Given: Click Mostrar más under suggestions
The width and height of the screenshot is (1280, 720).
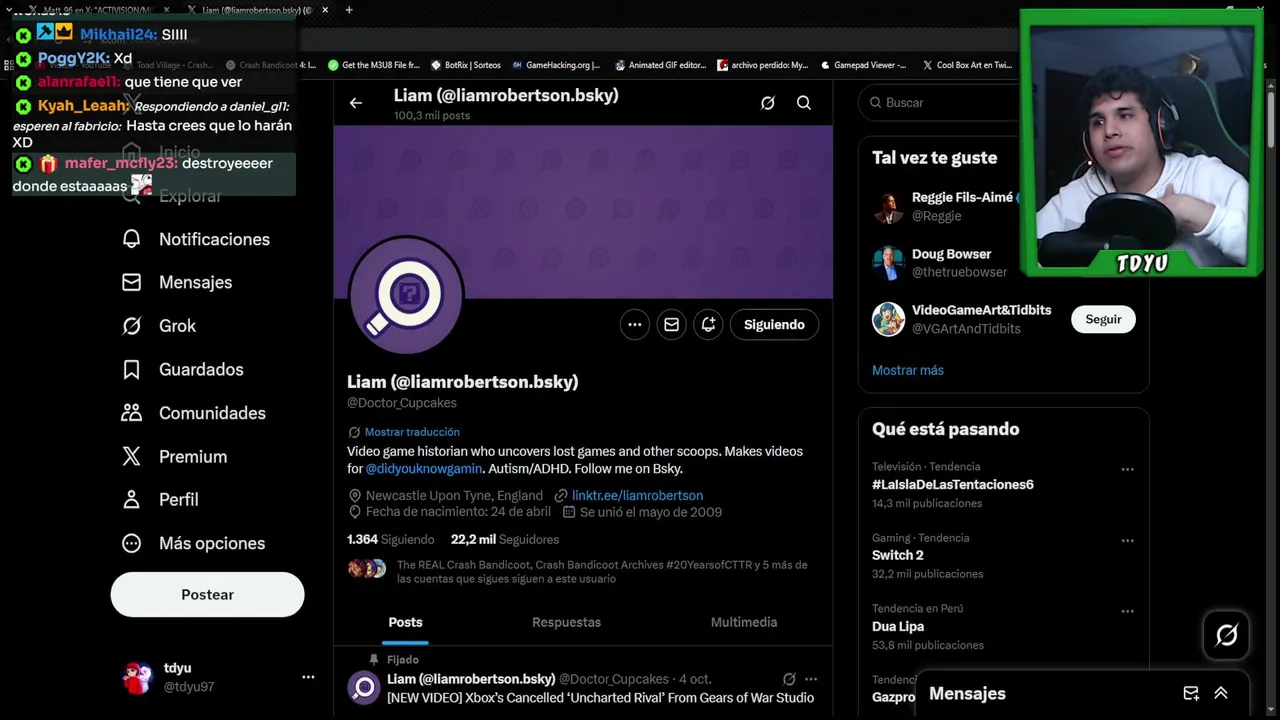Looking at the screenshot, I should tap(908, 370).
